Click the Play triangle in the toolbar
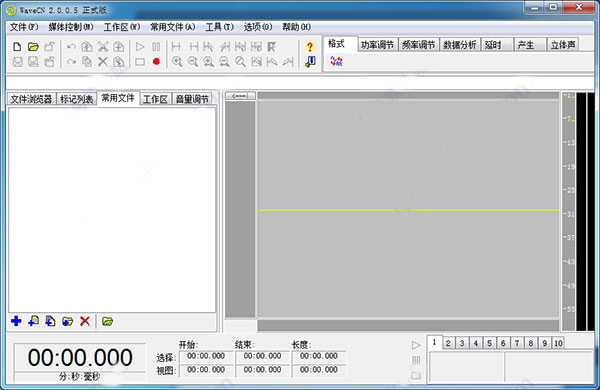Image resolution: width=600 pixels, height=390 pixels. coord(140,47)
